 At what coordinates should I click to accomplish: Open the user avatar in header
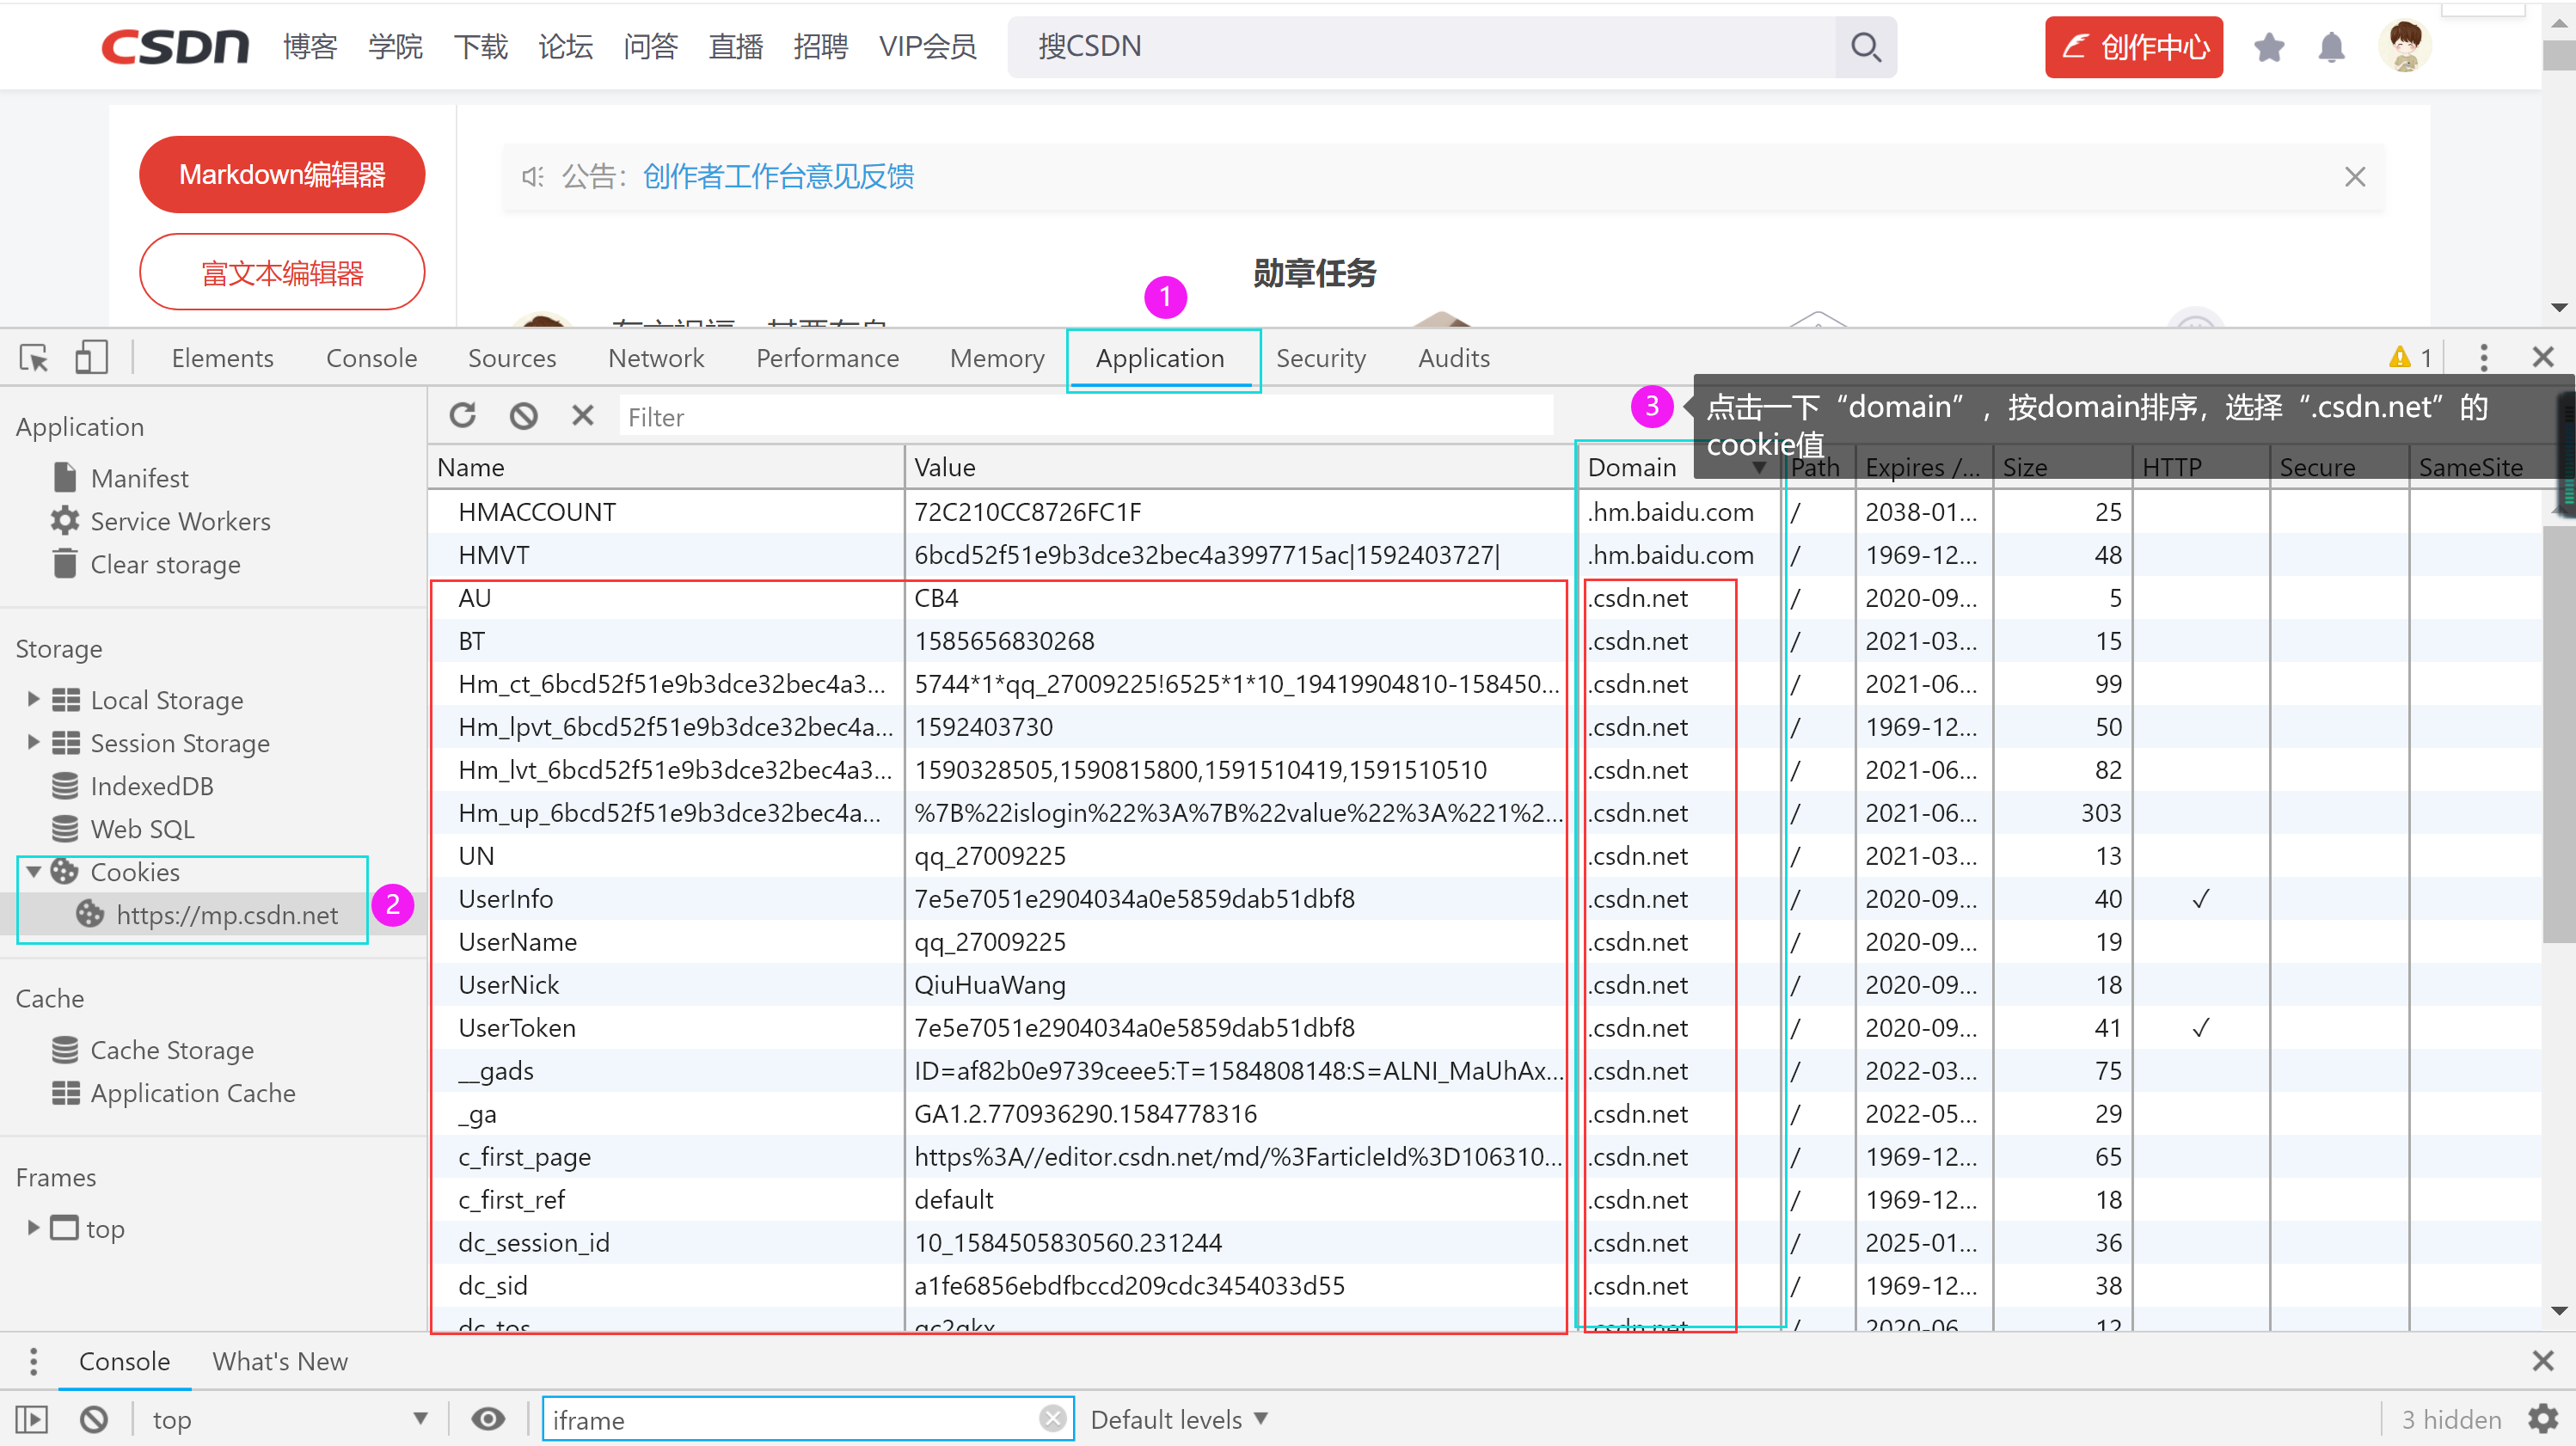2405,46
